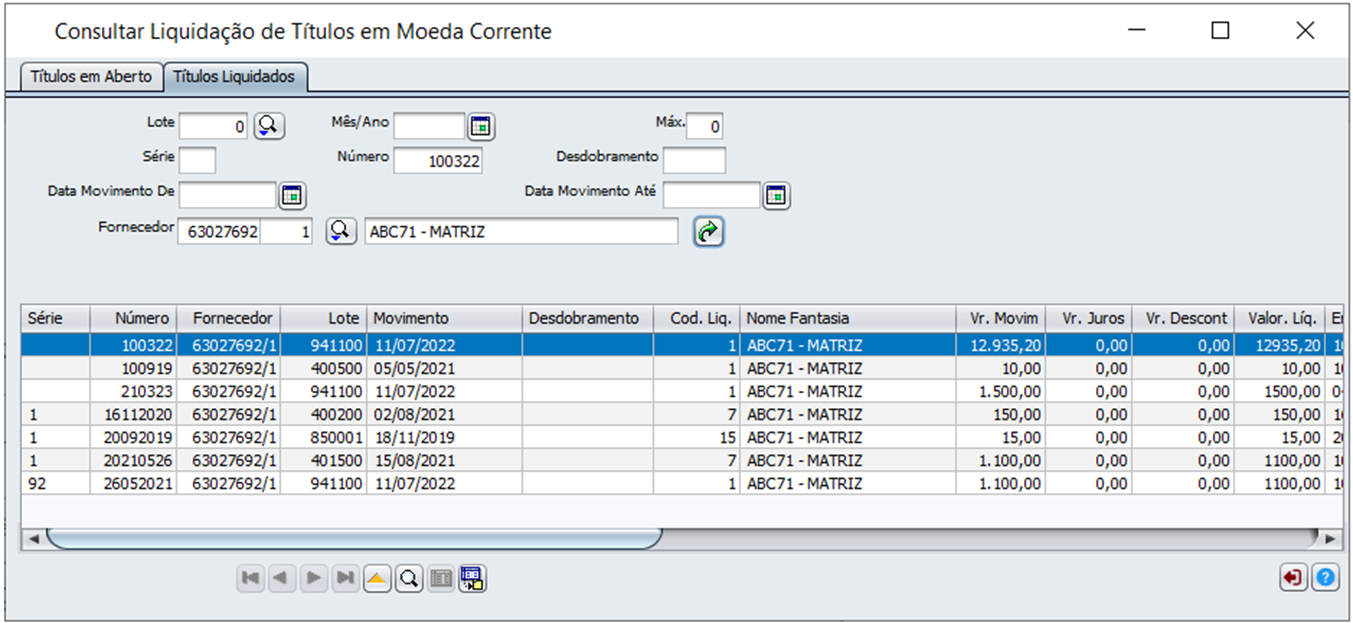The width and height of the screenshot is (1353, 623).
Task: Focus the Lote input field
Action: pyautogui.click(x=213, y=126)
